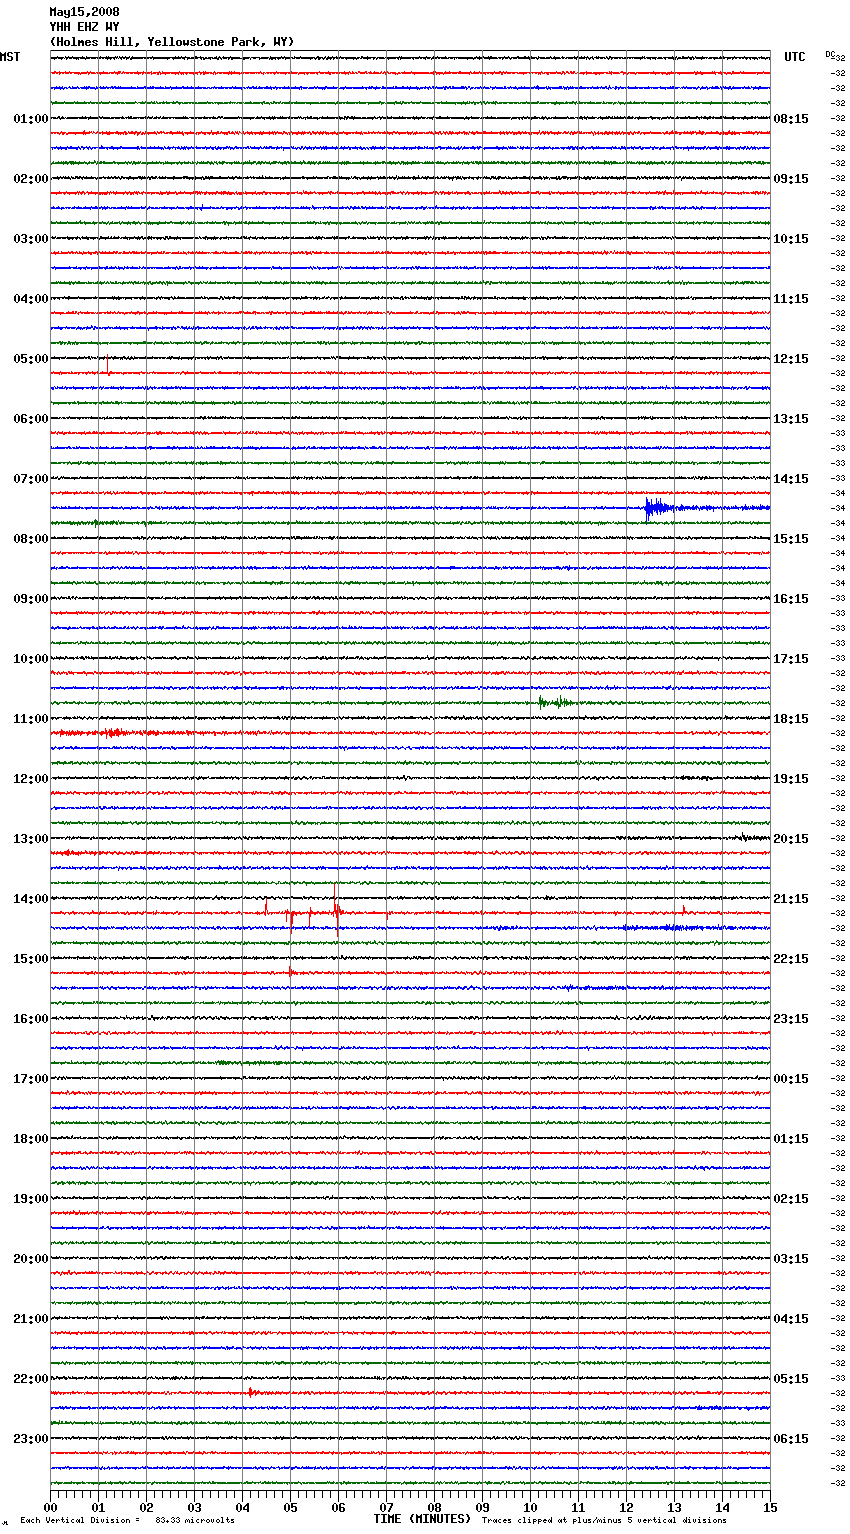Select the 19:00 MST time label
This screenshot has height=1534, width=850.
point(31,1199)
